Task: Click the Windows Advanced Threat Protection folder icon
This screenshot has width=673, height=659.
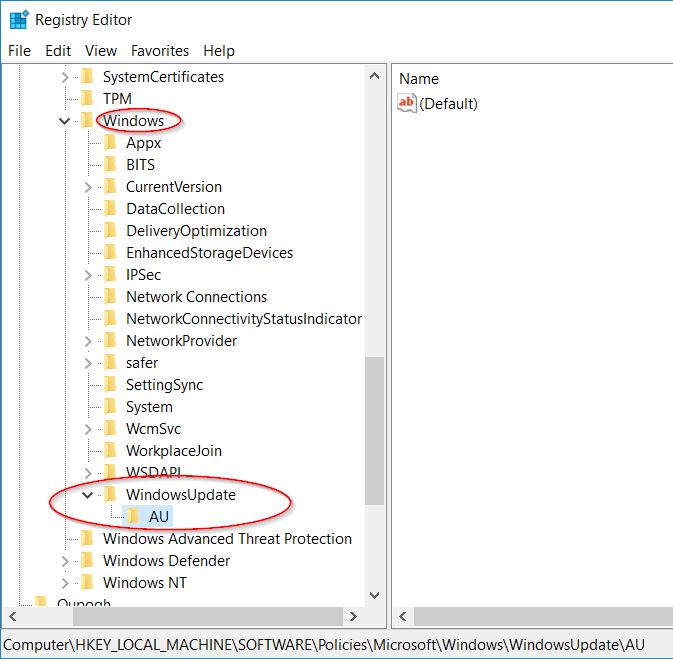Action: (x=88, y=538)
